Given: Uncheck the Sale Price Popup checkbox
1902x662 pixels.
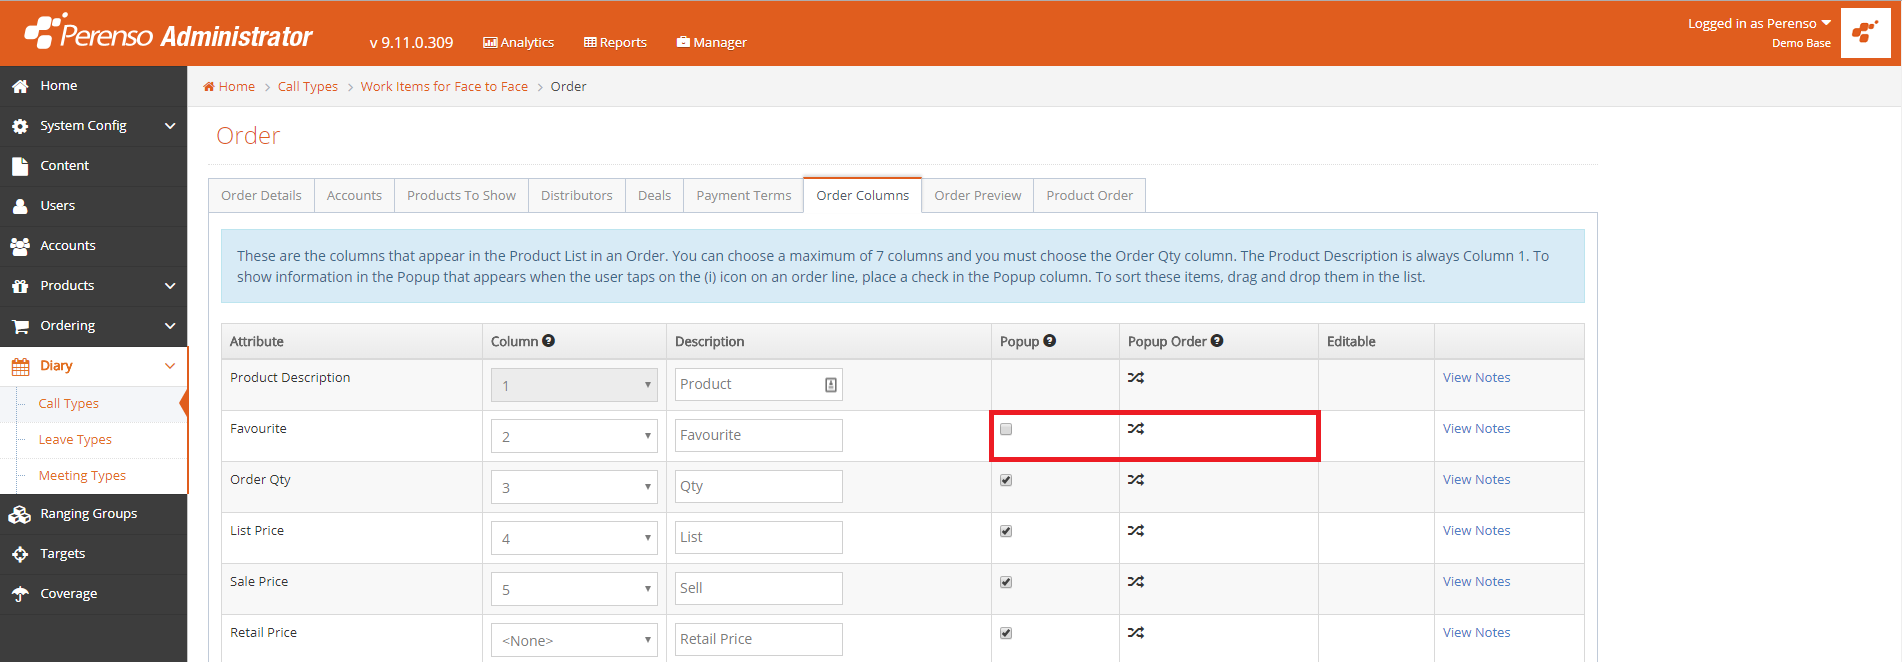Looking at the screenshot, I should pyautogui.click(x=1006, y=582).
